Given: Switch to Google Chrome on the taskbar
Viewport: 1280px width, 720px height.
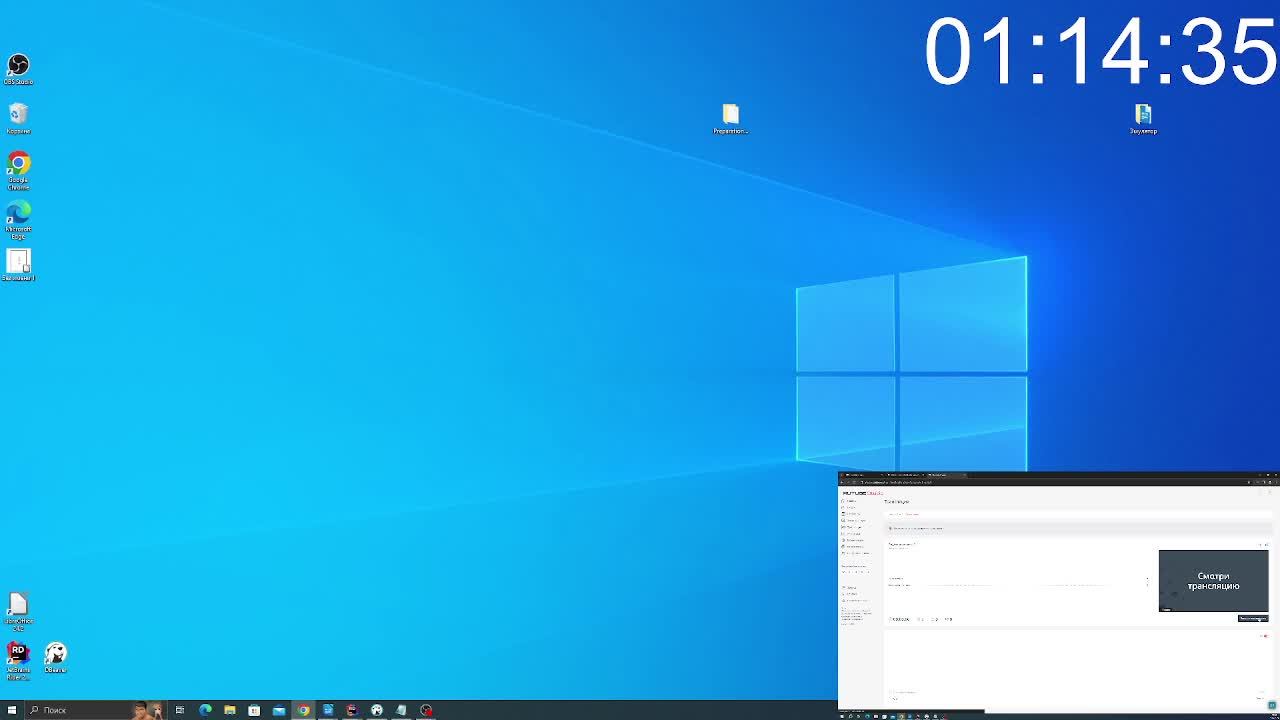Looking at the screenshot, I should click(x=303, y=710).
